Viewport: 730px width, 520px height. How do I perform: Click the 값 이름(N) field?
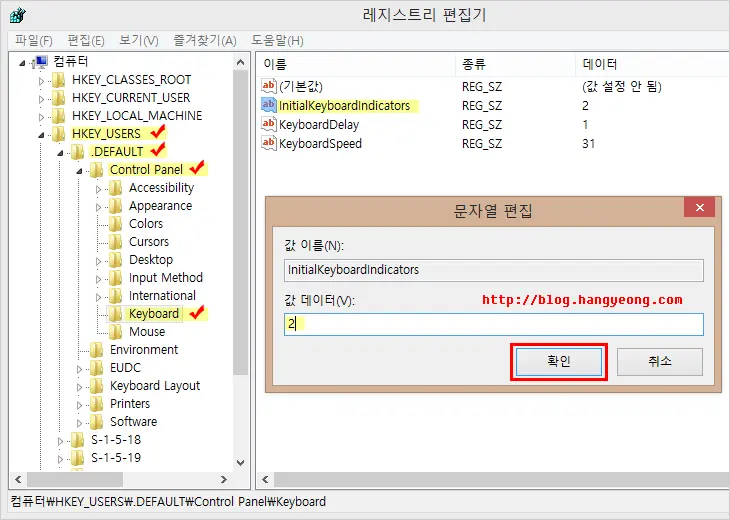pos(493,270)
